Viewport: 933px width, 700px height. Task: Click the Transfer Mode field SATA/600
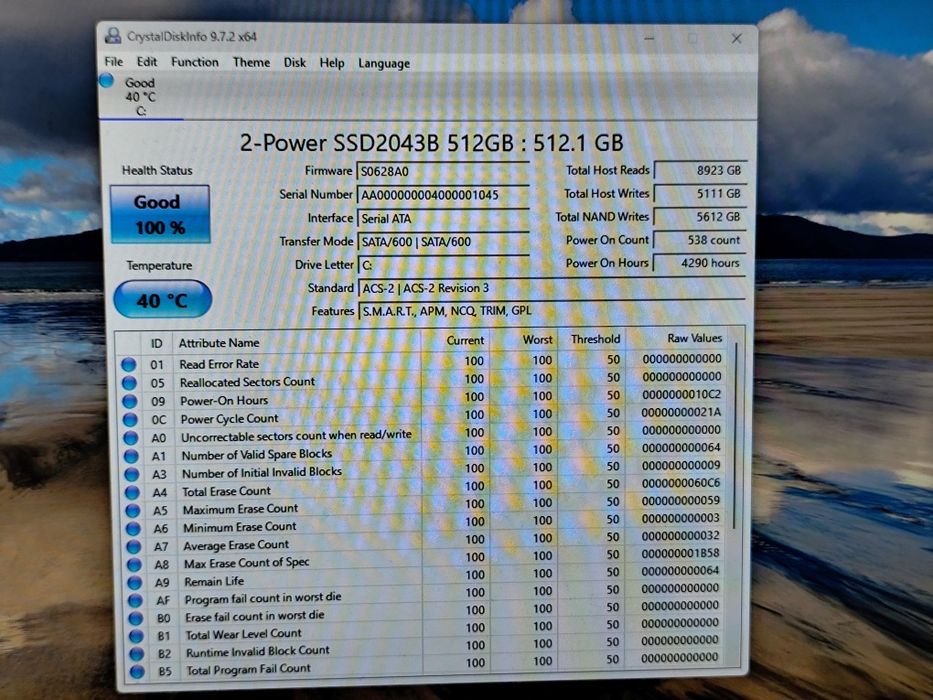pos(443,242)
